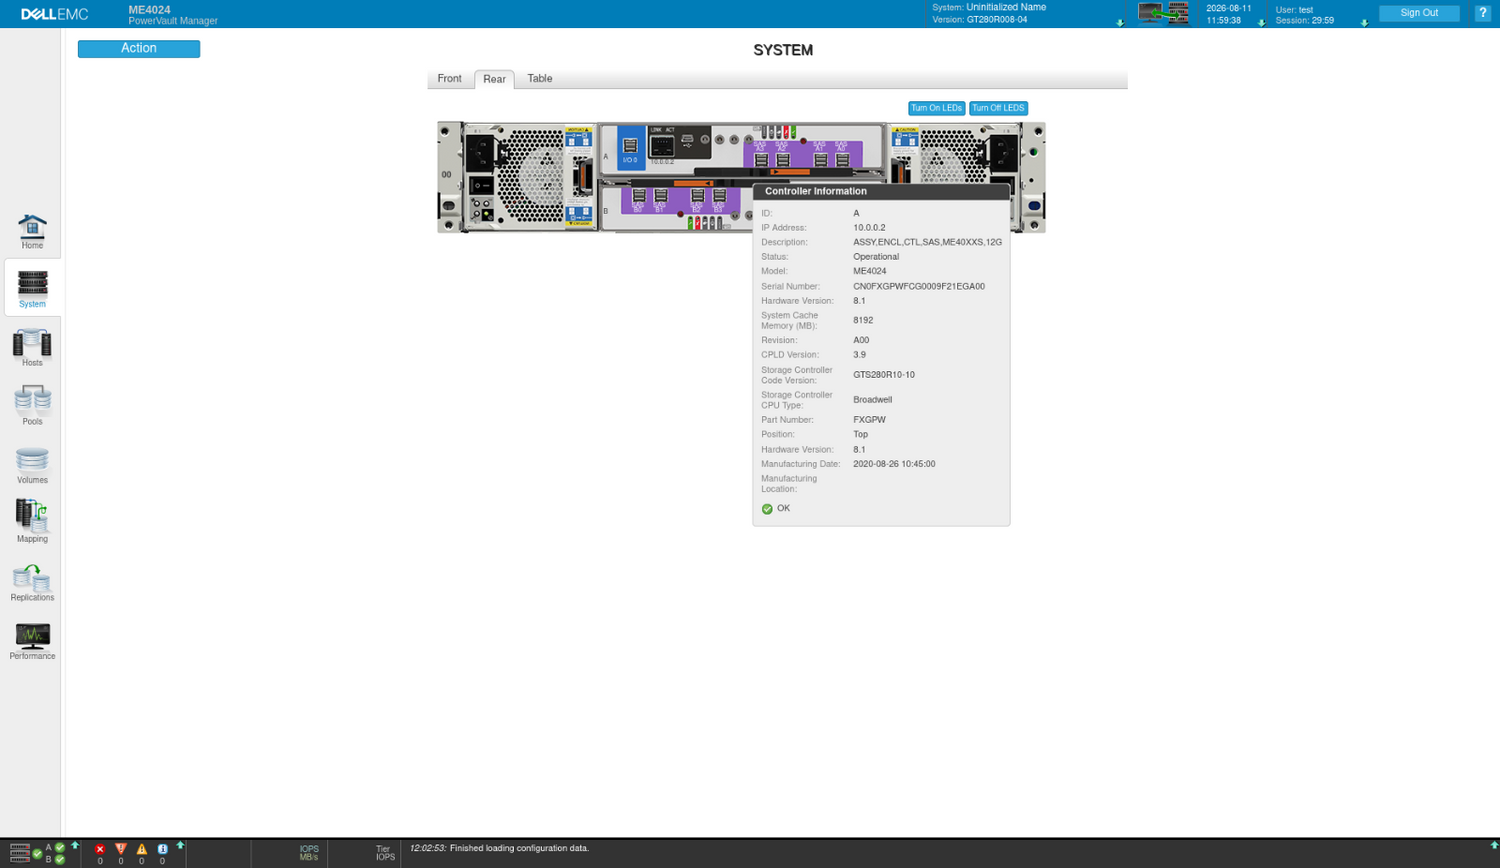Click the manufacturing date '2020-08-26 10:45:00'

click(894, 464)
